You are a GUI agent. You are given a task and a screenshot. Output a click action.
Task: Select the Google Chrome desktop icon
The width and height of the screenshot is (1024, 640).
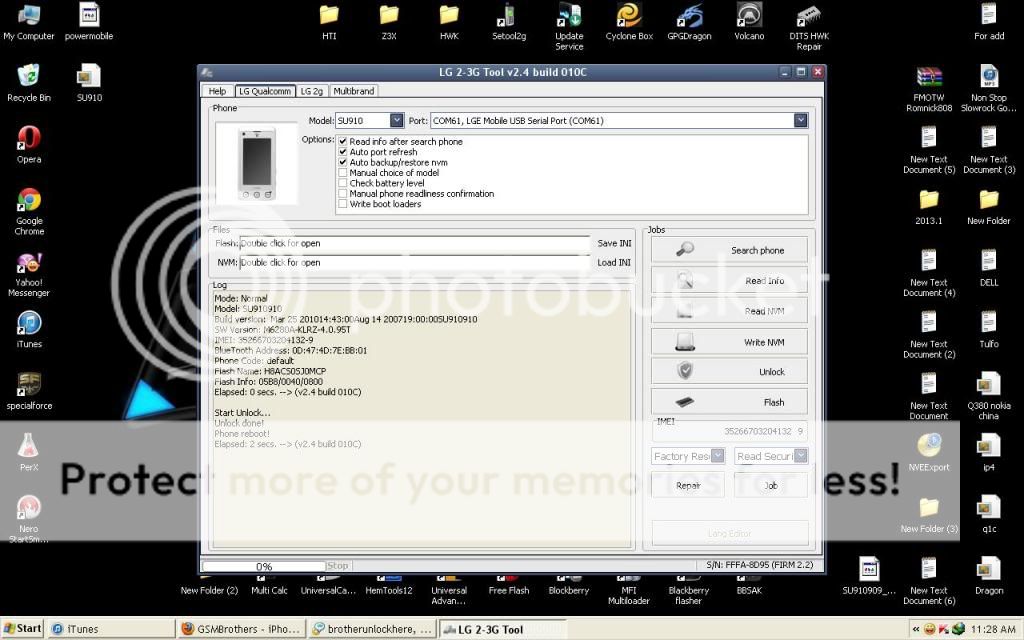tap(29, 212)
